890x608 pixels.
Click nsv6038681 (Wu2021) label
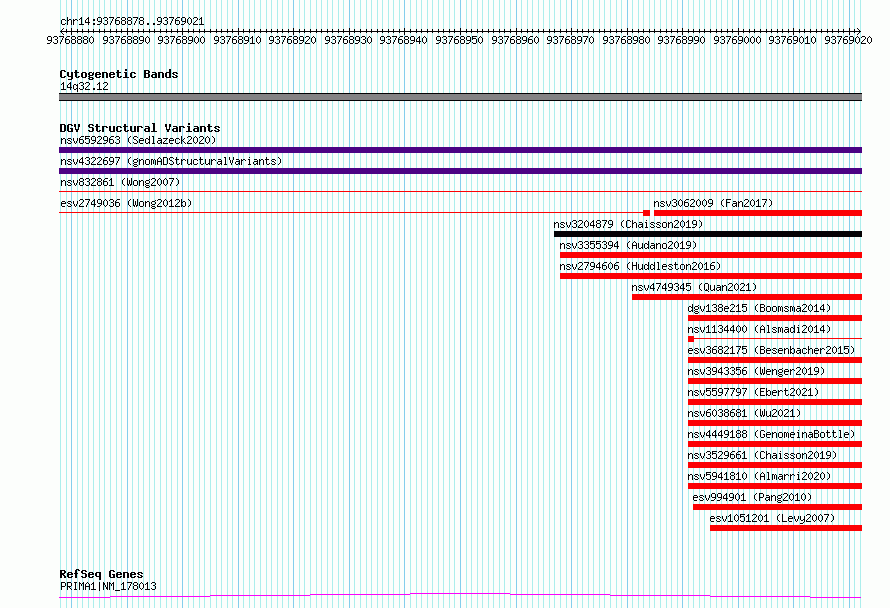click(x=744, y=413)
